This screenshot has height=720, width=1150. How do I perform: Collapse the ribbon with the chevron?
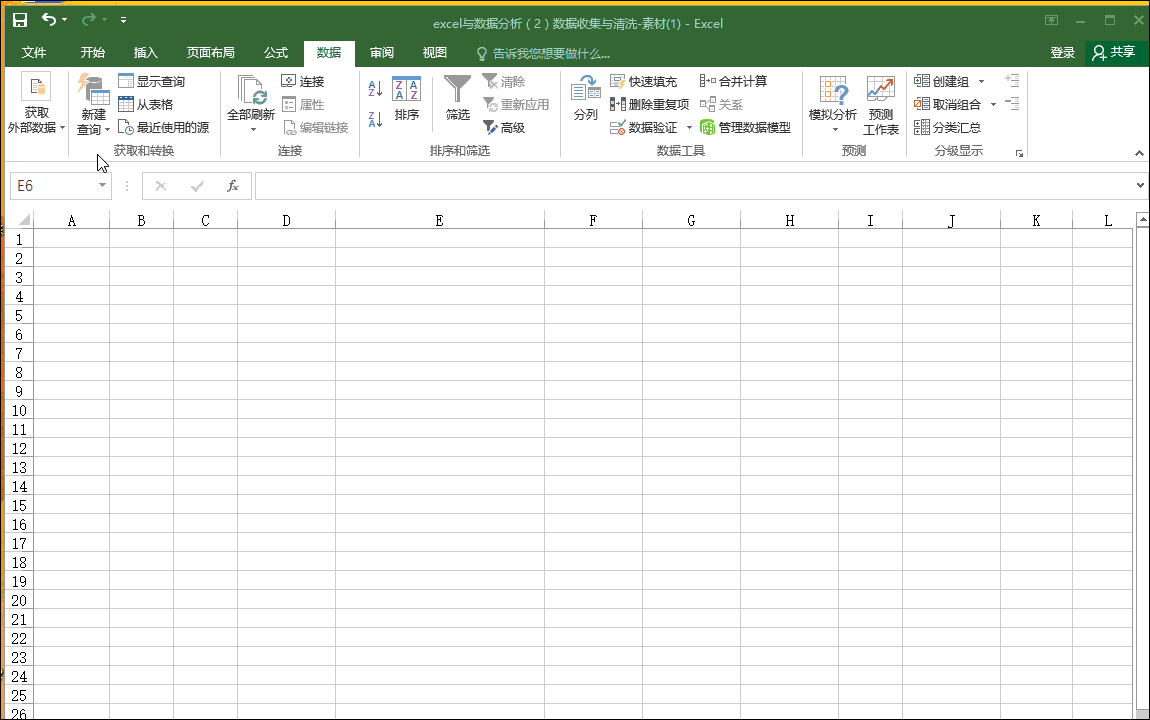[1139, 153]
